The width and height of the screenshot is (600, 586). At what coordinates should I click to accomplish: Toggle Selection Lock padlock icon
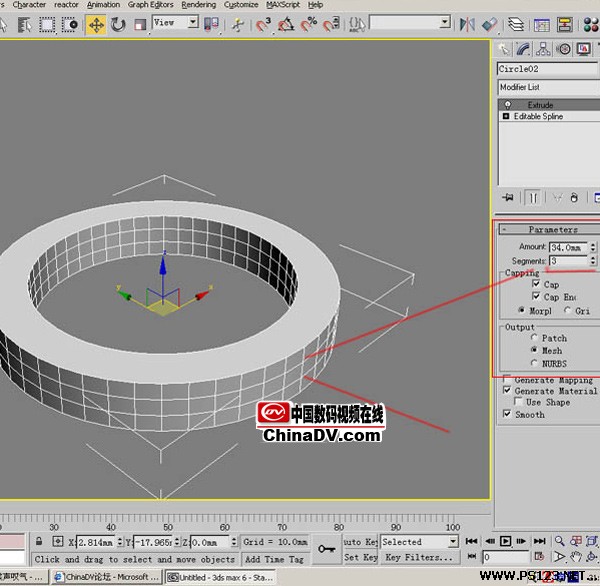click(x=39, y=542)
